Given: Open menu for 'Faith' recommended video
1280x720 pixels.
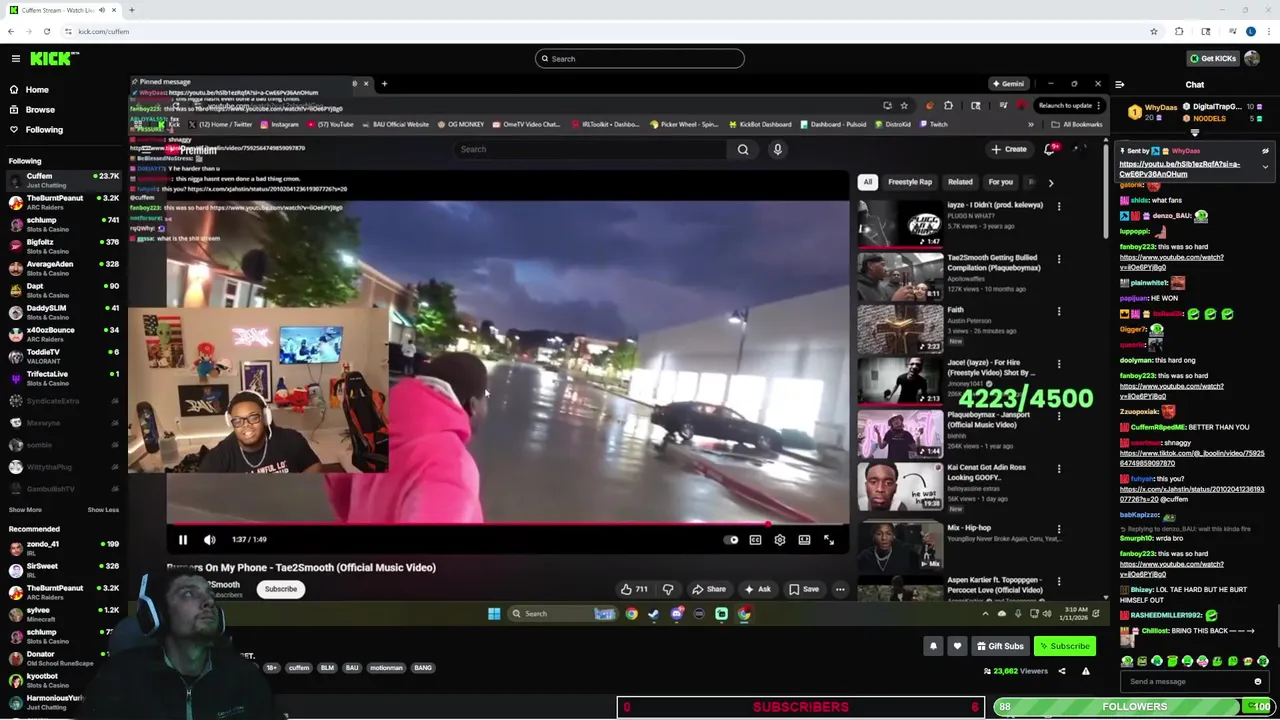Looking at the screenshot, I should click(1059, 312).
